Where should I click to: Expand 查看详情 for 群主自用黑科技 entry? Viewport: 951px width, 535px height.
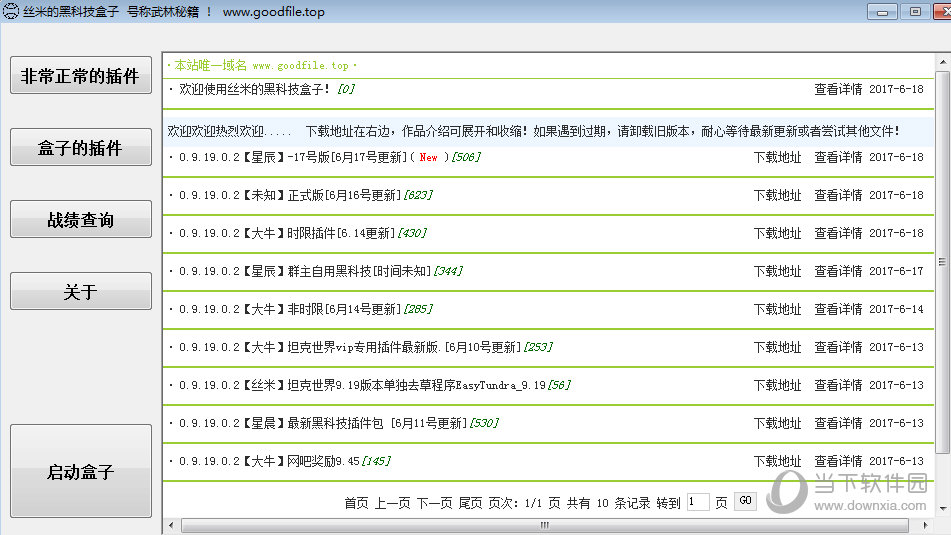click(x=838, y=271)
